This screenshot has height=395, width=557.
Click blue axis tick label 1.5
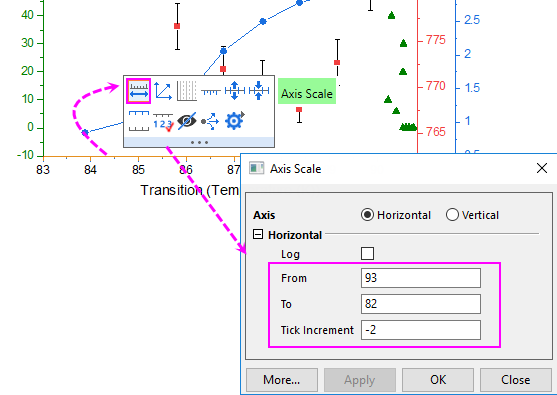click(x=472, y=88)
